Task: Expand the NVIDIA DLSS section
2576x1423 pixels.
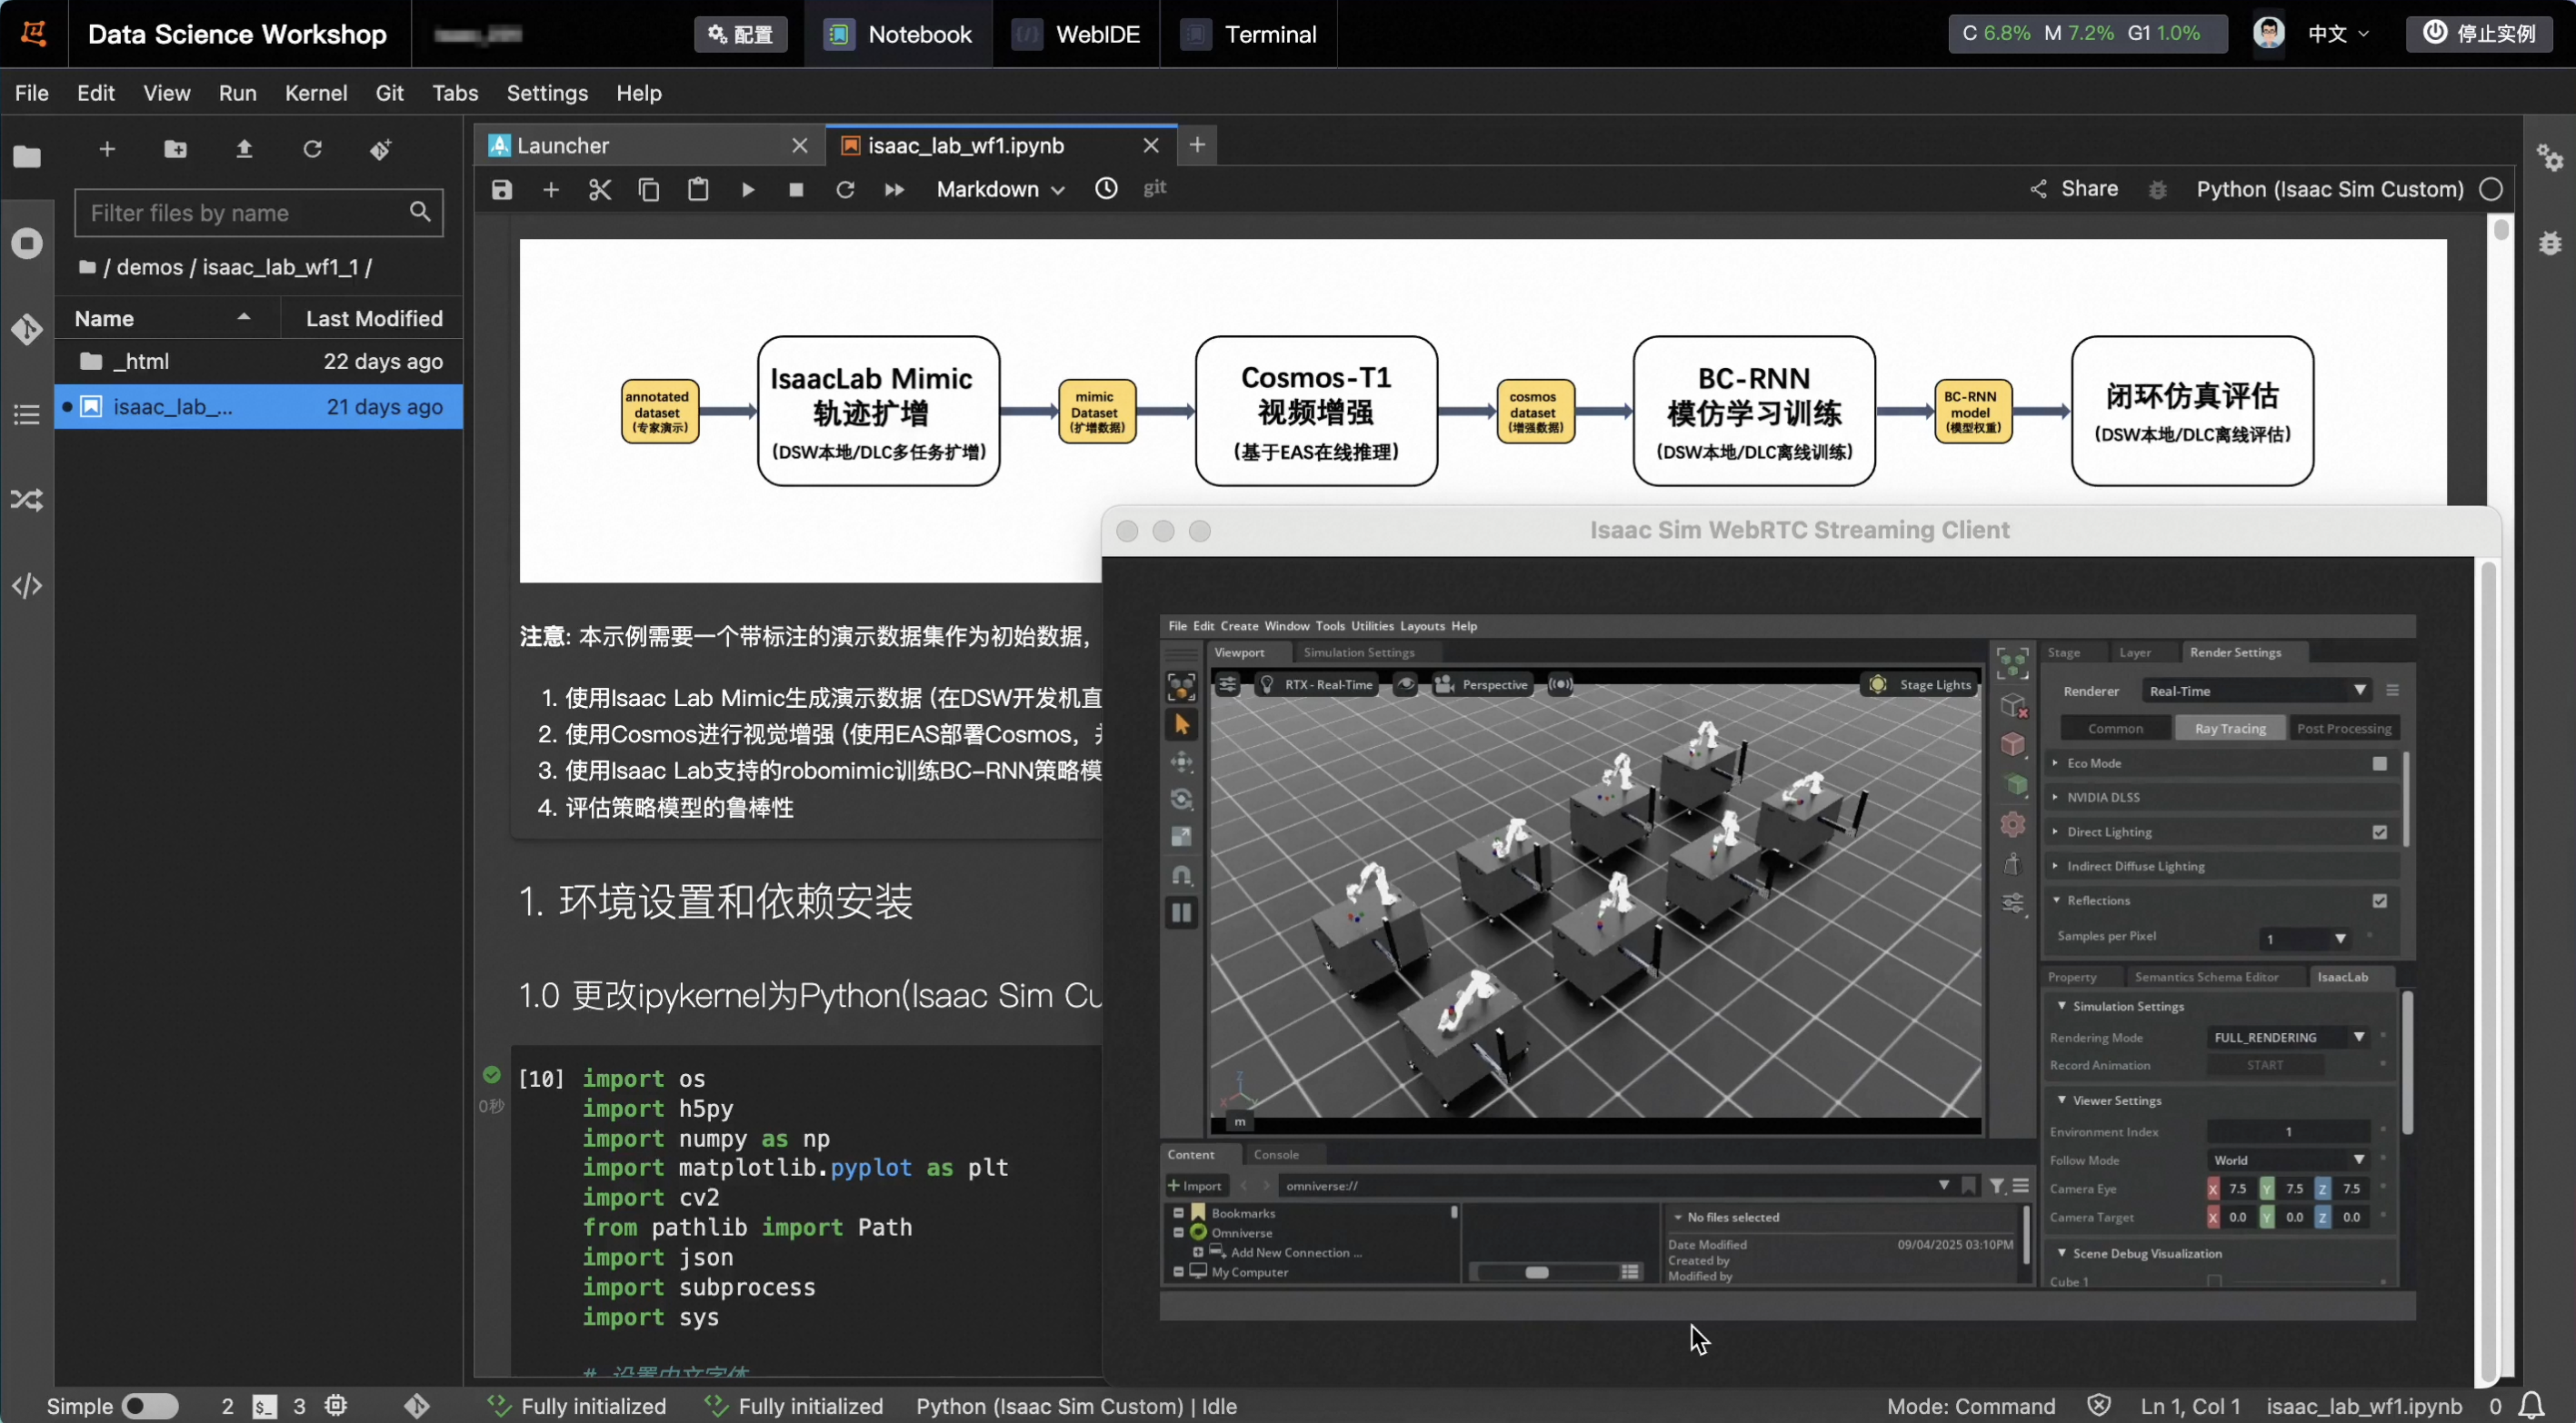Action: (x=2103, y=797)
